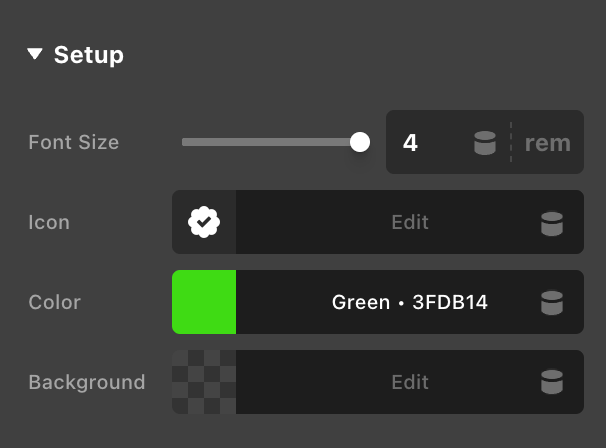Open dynamic data icon in Color row
Viewport: 606px width, 448px height.
click(551, 302)
